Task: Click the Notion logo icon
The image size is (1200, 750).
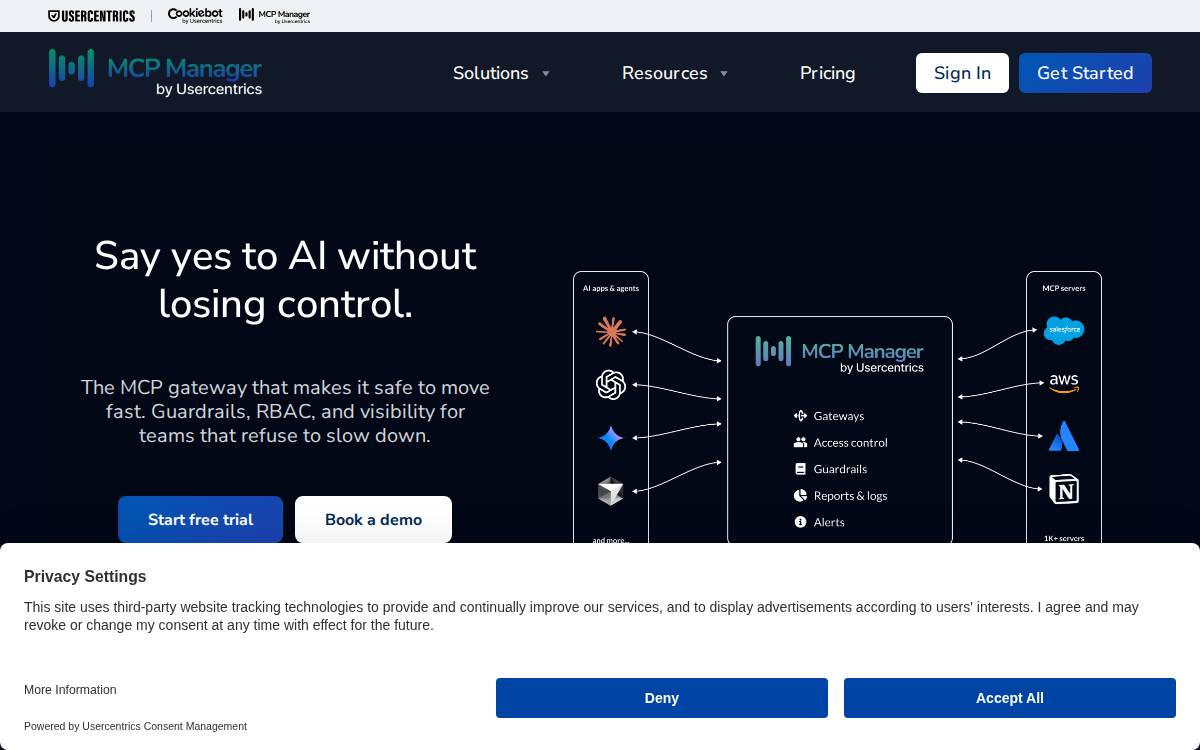Action: [1064, 489]
